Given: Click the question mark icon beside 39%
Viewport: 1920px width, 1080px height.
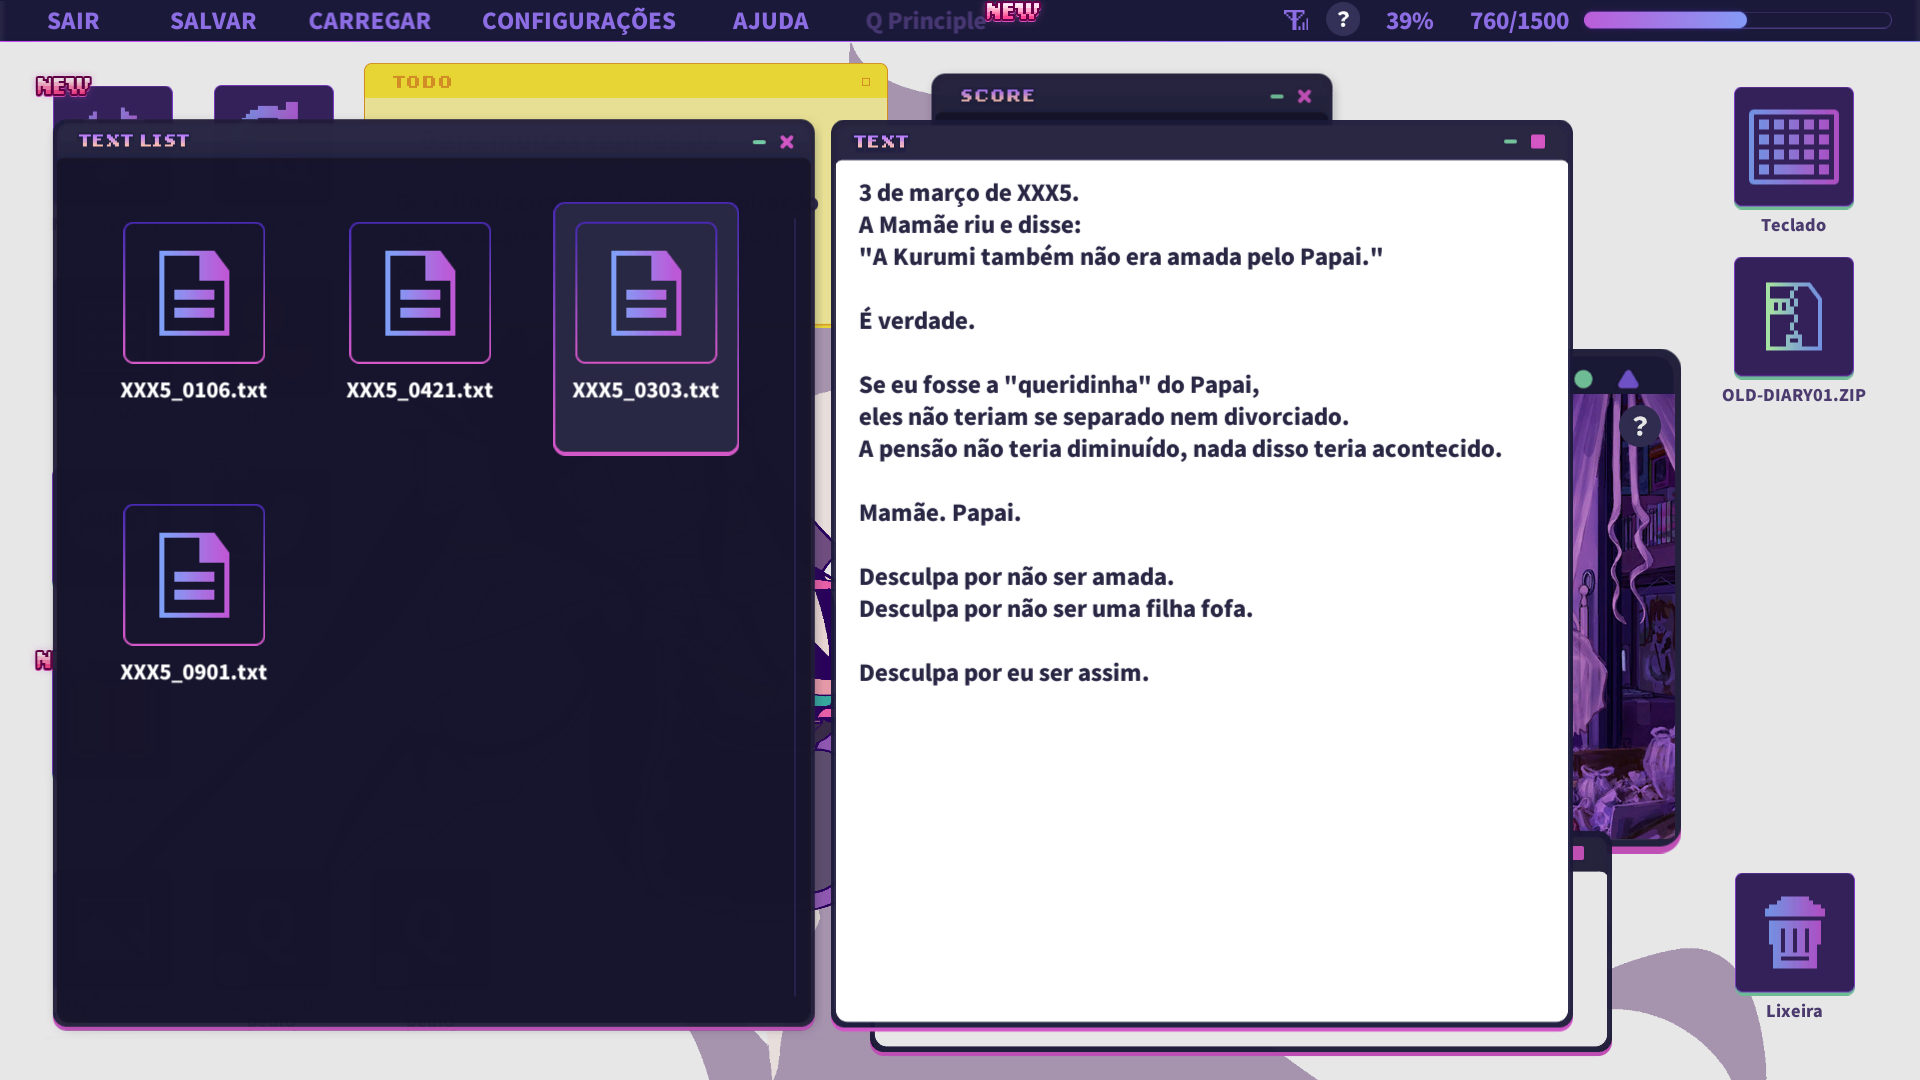Looking at the screenshot, I should [x=1343, y=20].
